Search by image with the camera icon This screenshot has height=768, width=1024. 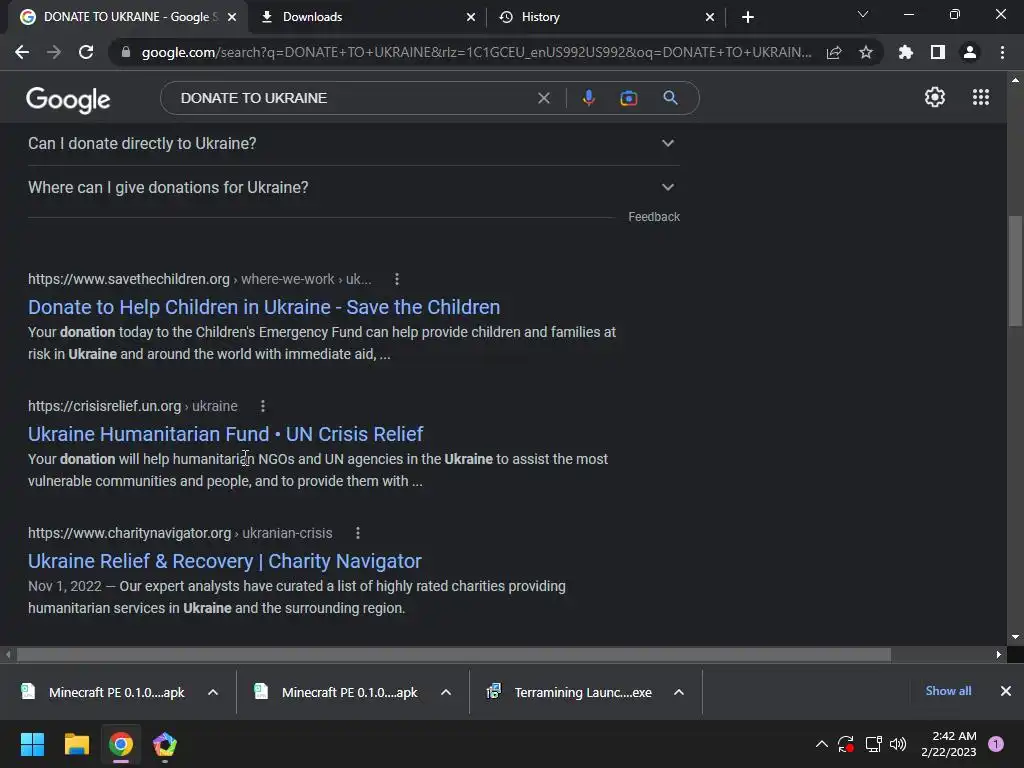(x=628, y=98)
